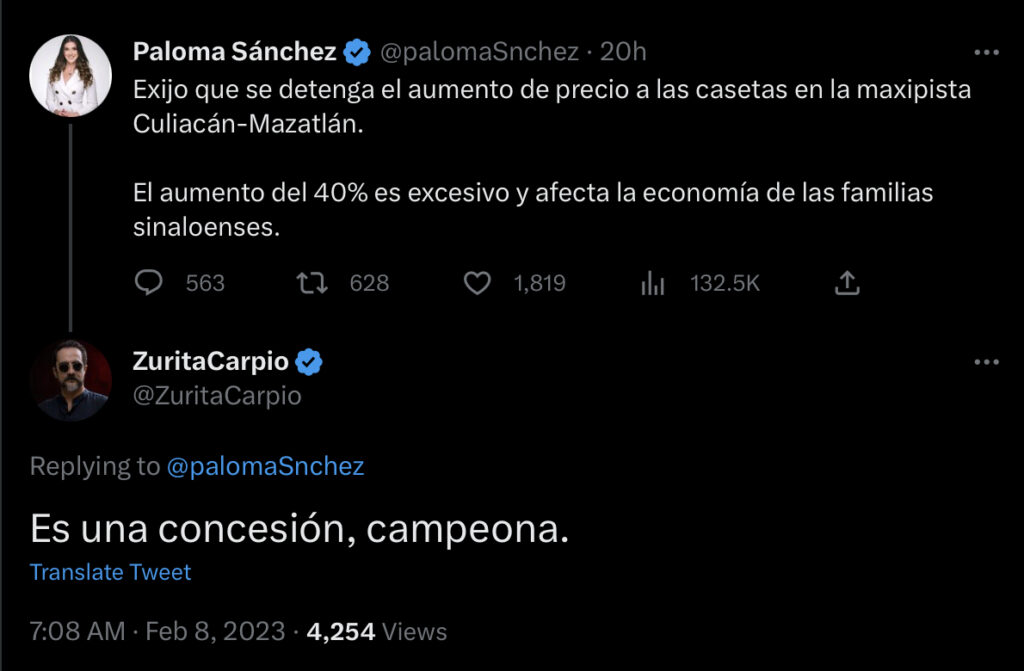
Task: Click the reply icon on Paloma's tweet
Action: [148, 284]
